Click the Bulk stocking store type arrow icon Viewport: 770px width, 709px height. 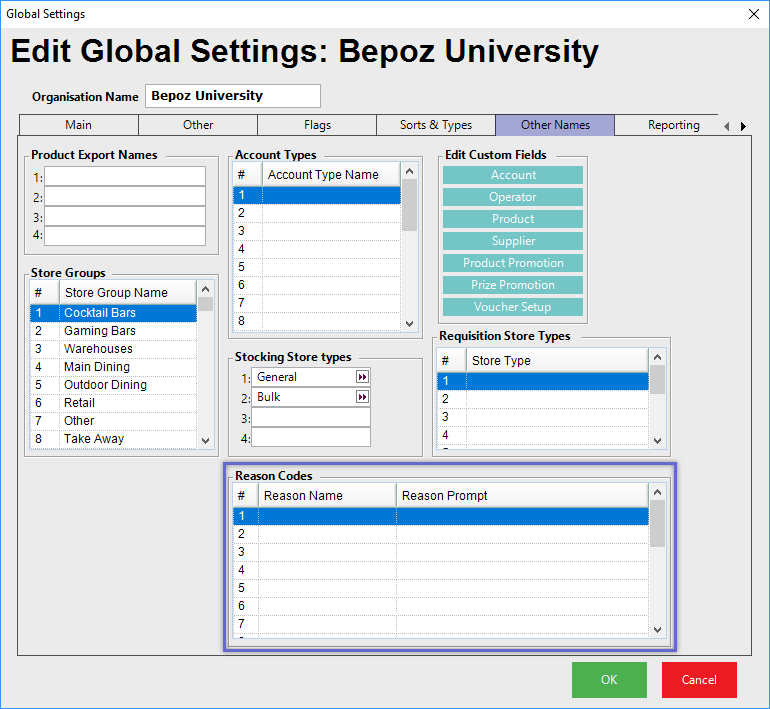point(362,397)
